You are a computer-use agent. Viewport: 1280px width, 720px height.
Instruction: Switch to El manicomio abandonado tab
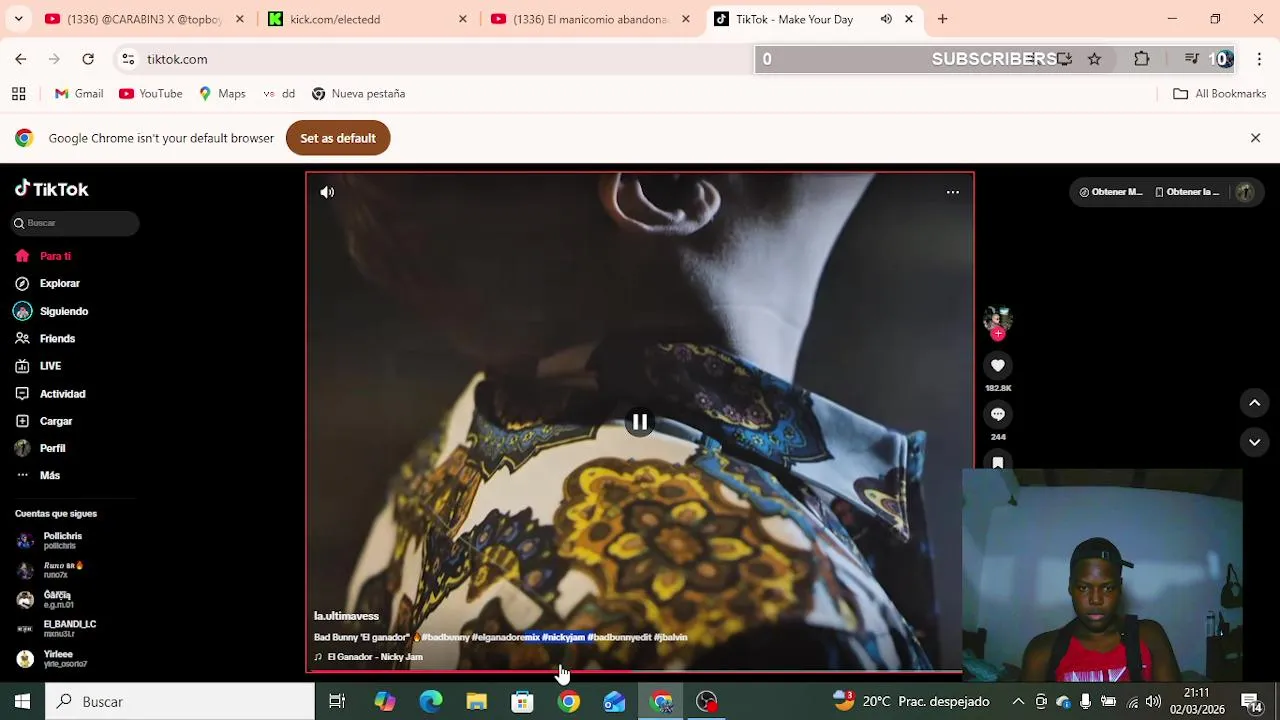pyautogui.click(x=591, y=19)
